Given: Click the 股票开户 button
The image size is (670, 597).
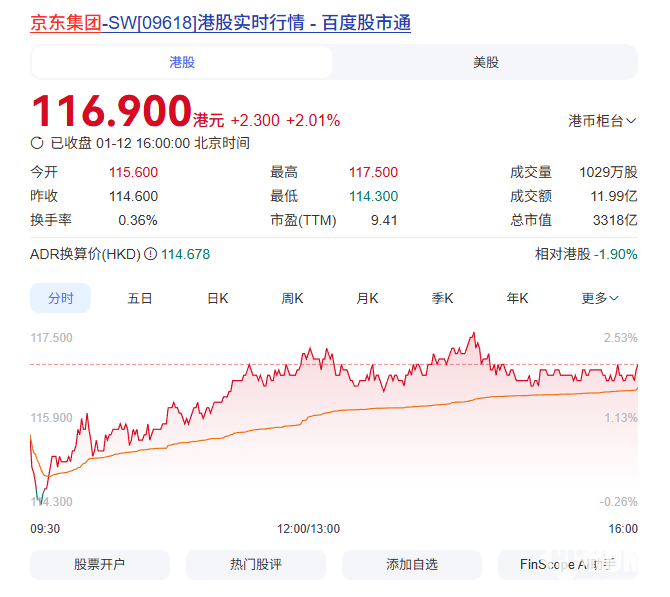Looking at the screenshot, I should [99, 564].
